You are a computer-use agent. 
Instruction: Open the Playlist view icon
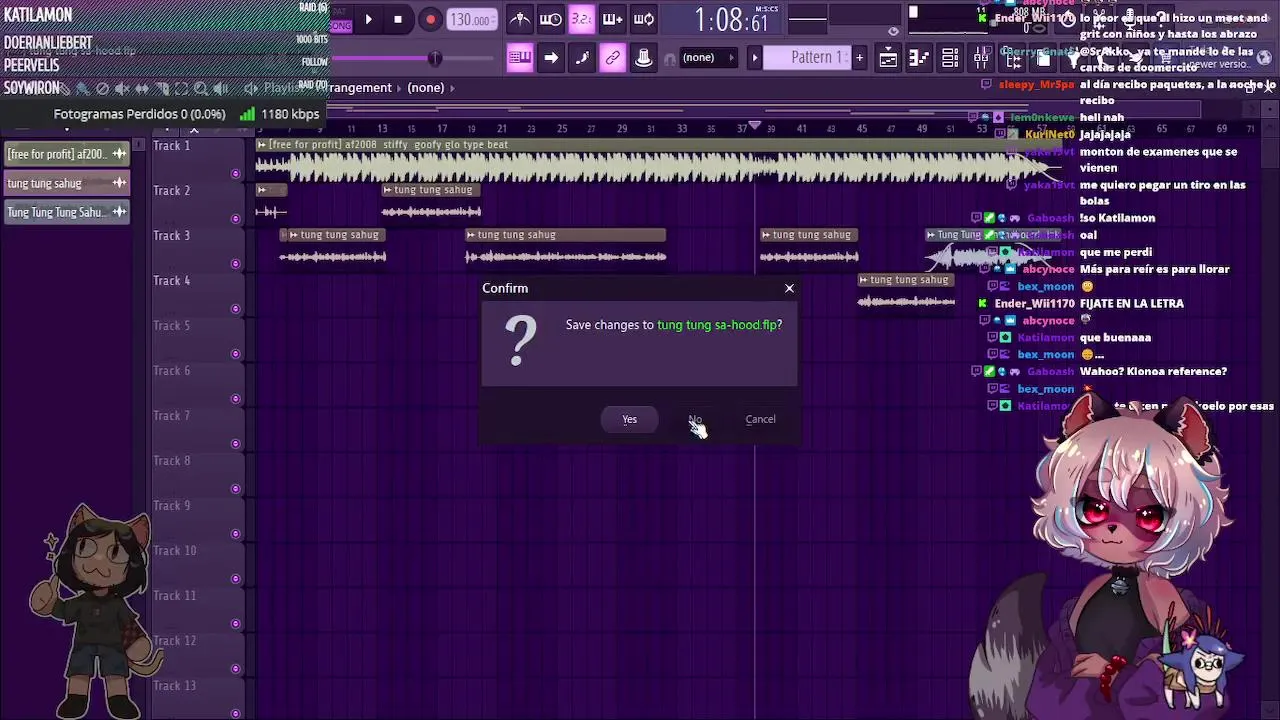click(888, 59)
